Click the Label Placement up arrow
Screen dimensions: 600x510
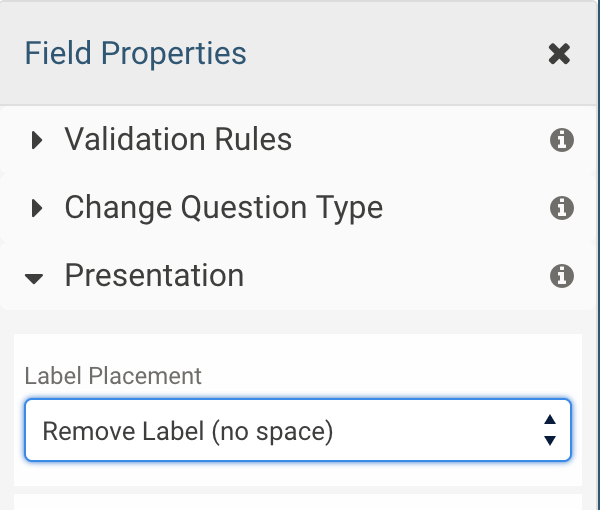[x=550, y=419]
